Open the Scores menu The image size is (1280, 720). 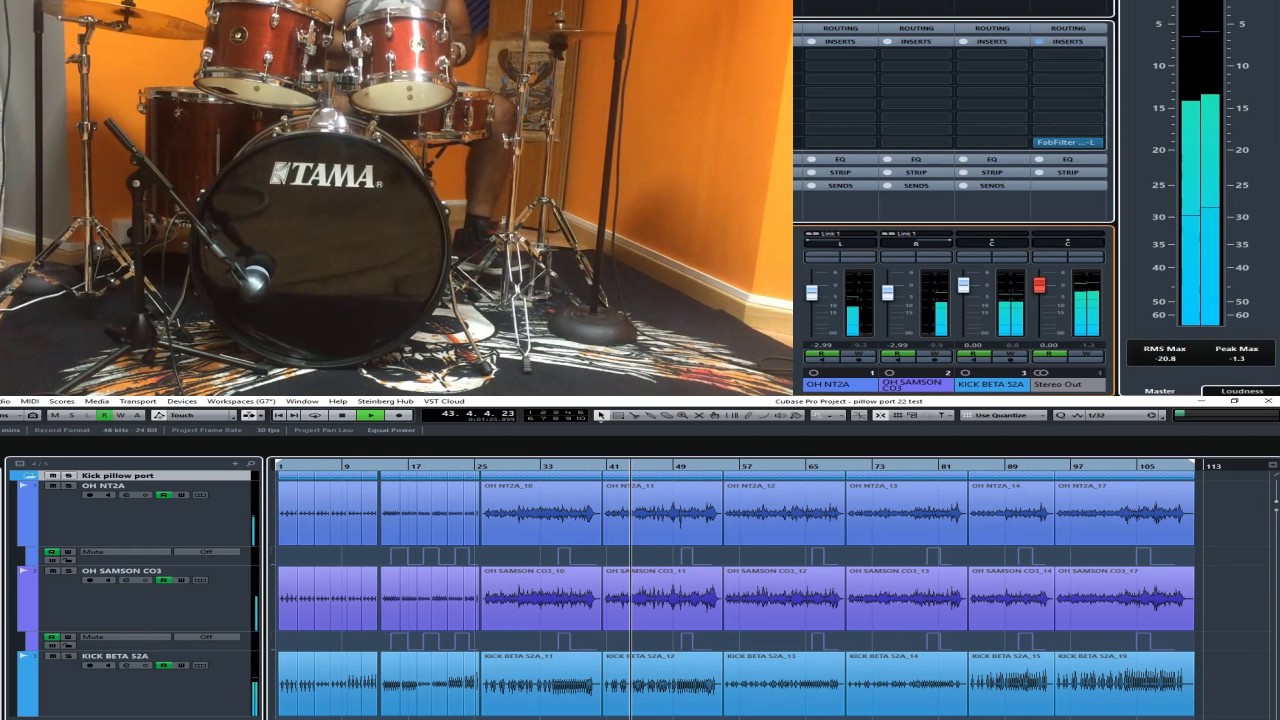(x=62, y=401)
